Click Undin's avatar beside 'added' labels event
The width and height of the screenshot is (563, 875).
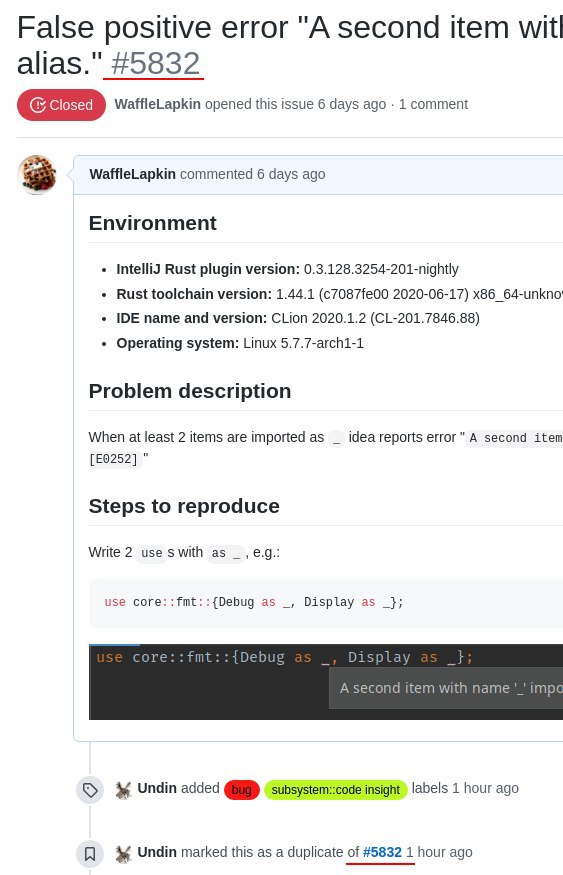point(123,790)
